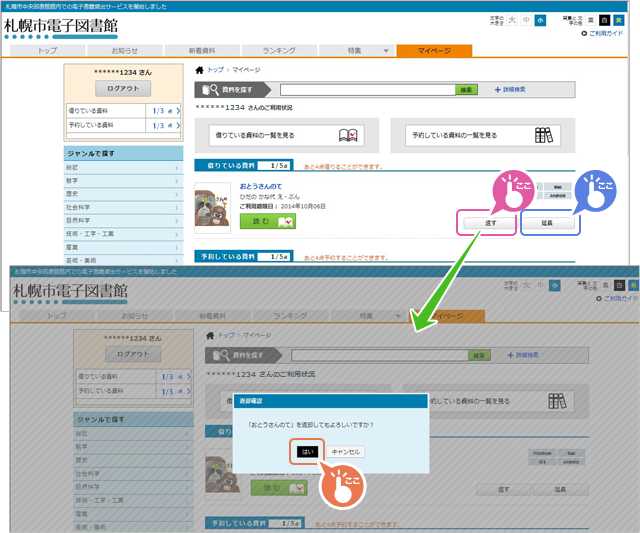Click the green 検索 button in upper page
The width and height of the screenshot is (640, 533).
[466, 90]
